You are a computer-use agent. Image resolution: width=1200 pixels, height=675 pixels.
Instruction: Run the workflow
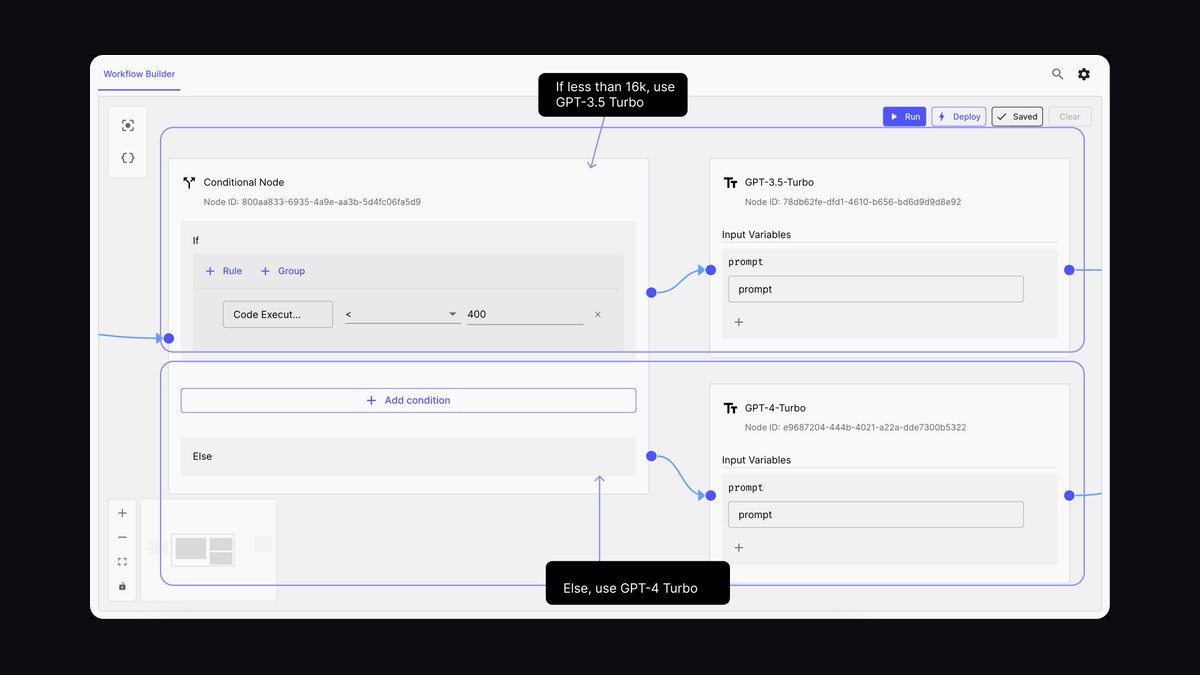[x=905, y=116]
